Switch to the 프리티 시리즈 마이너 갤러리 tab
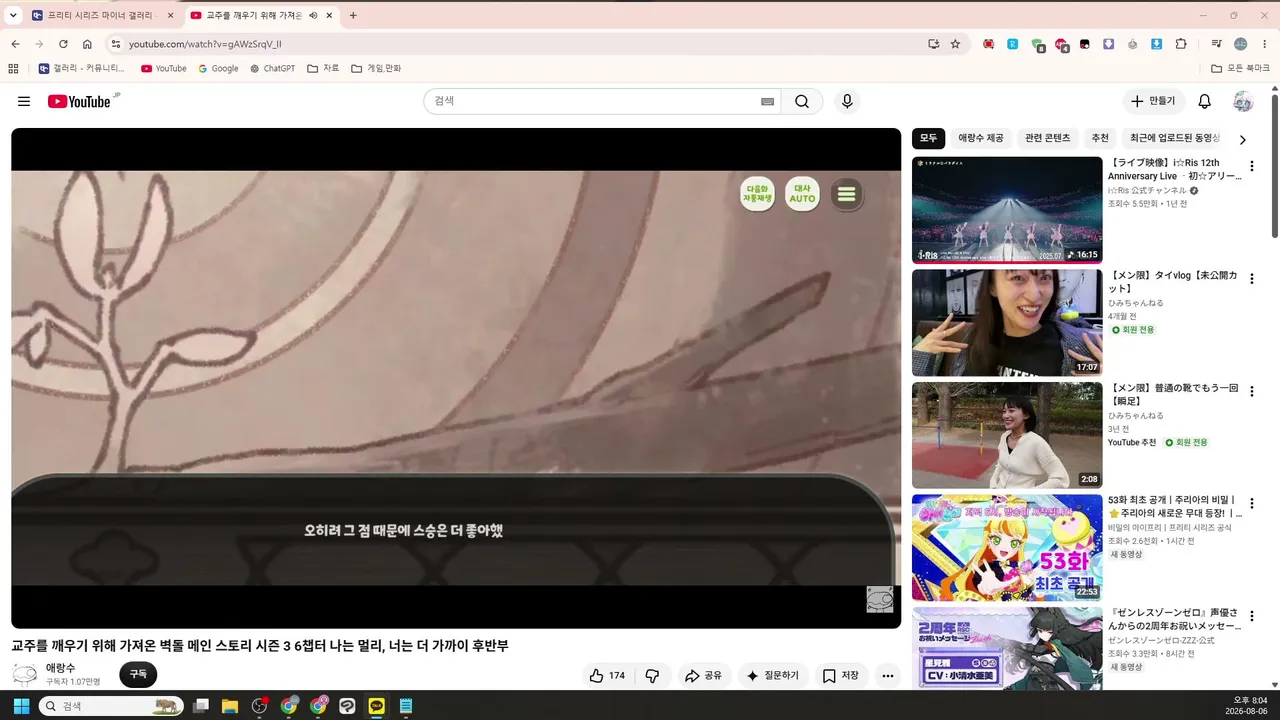The width and height of the screenshot is (1280, 720). pyautogui.click(x=102, y=15)
